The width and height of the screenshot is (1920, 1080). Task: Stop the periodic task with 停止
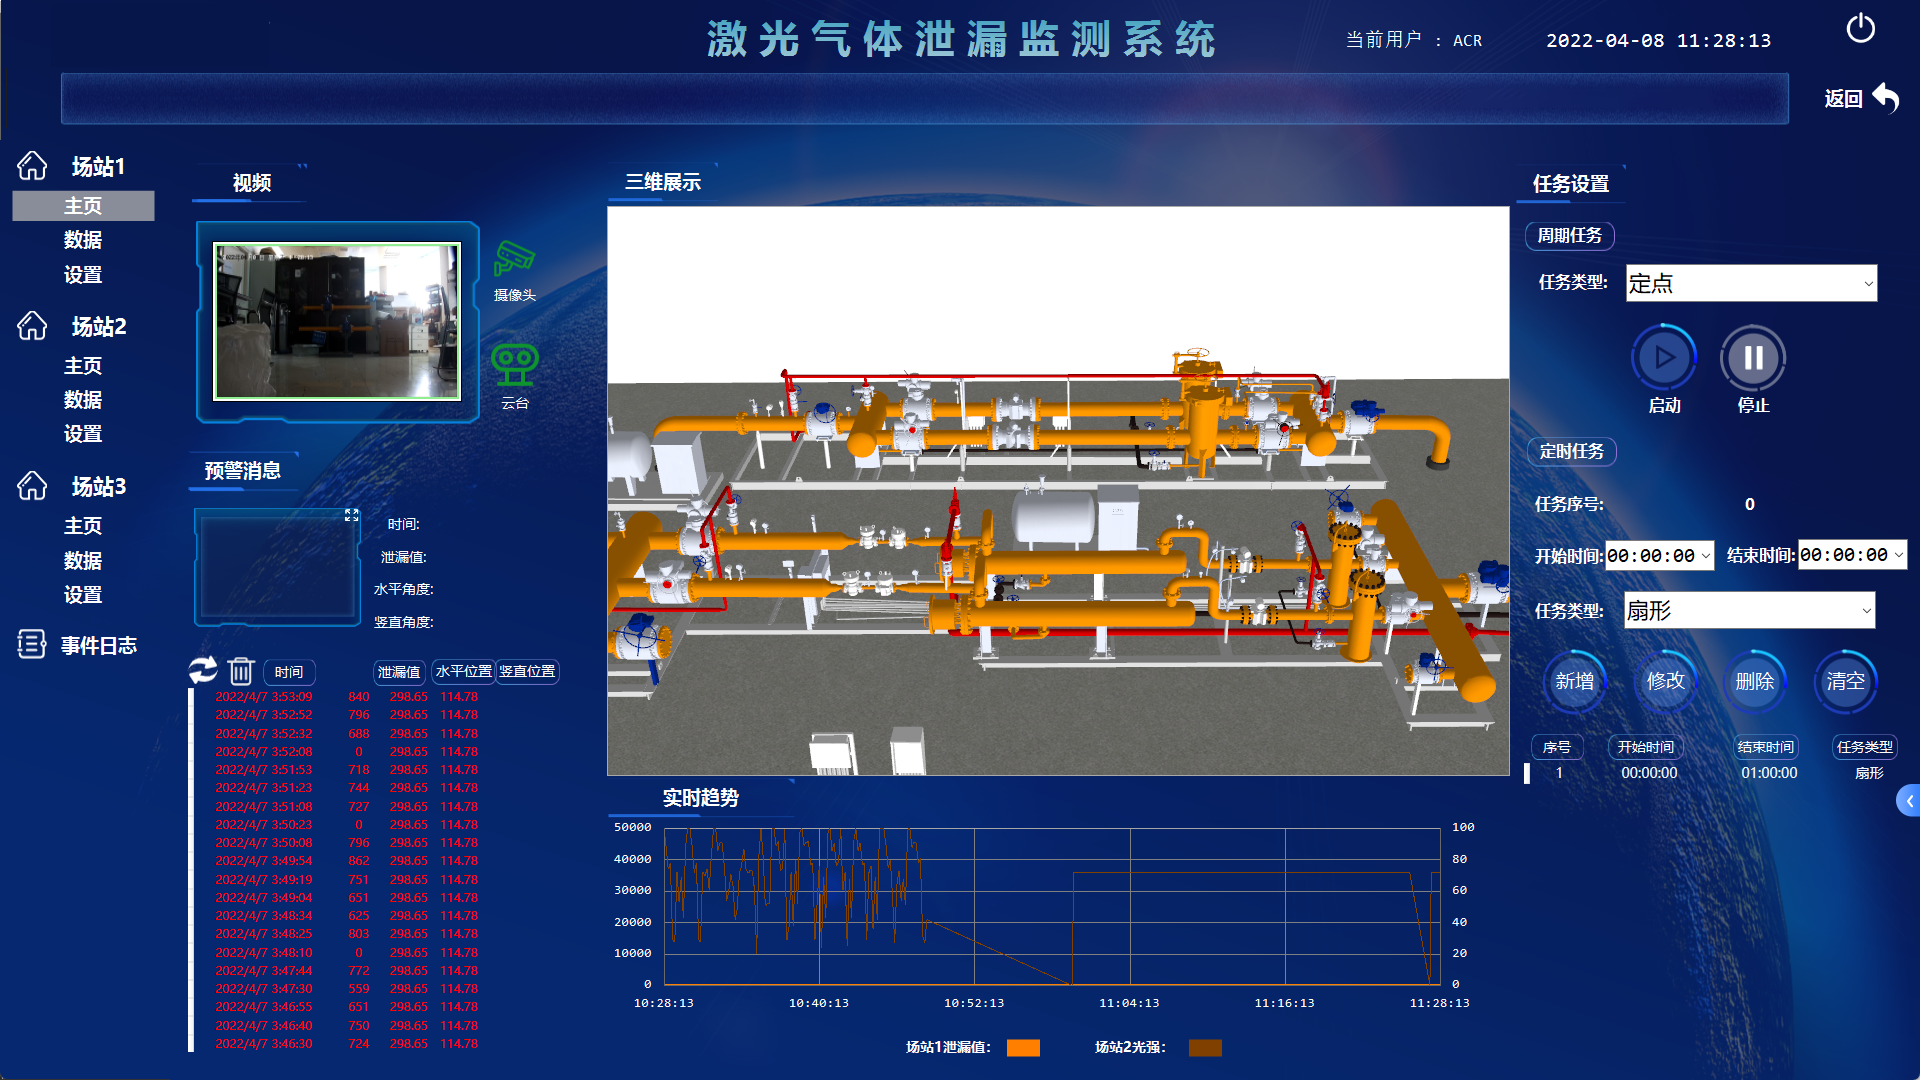click(x=1753, y=358)
